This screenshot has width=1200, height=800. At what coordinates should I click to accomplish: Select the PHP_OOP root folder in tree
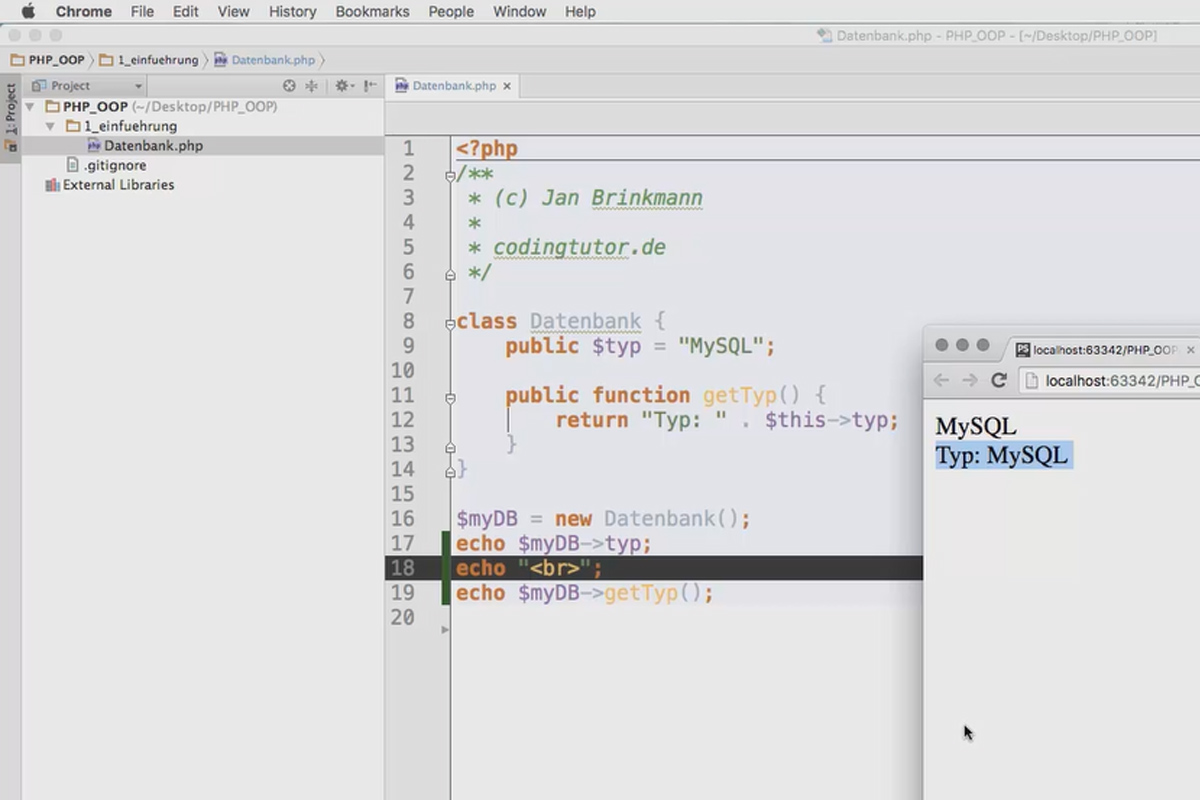coord(160,106)
